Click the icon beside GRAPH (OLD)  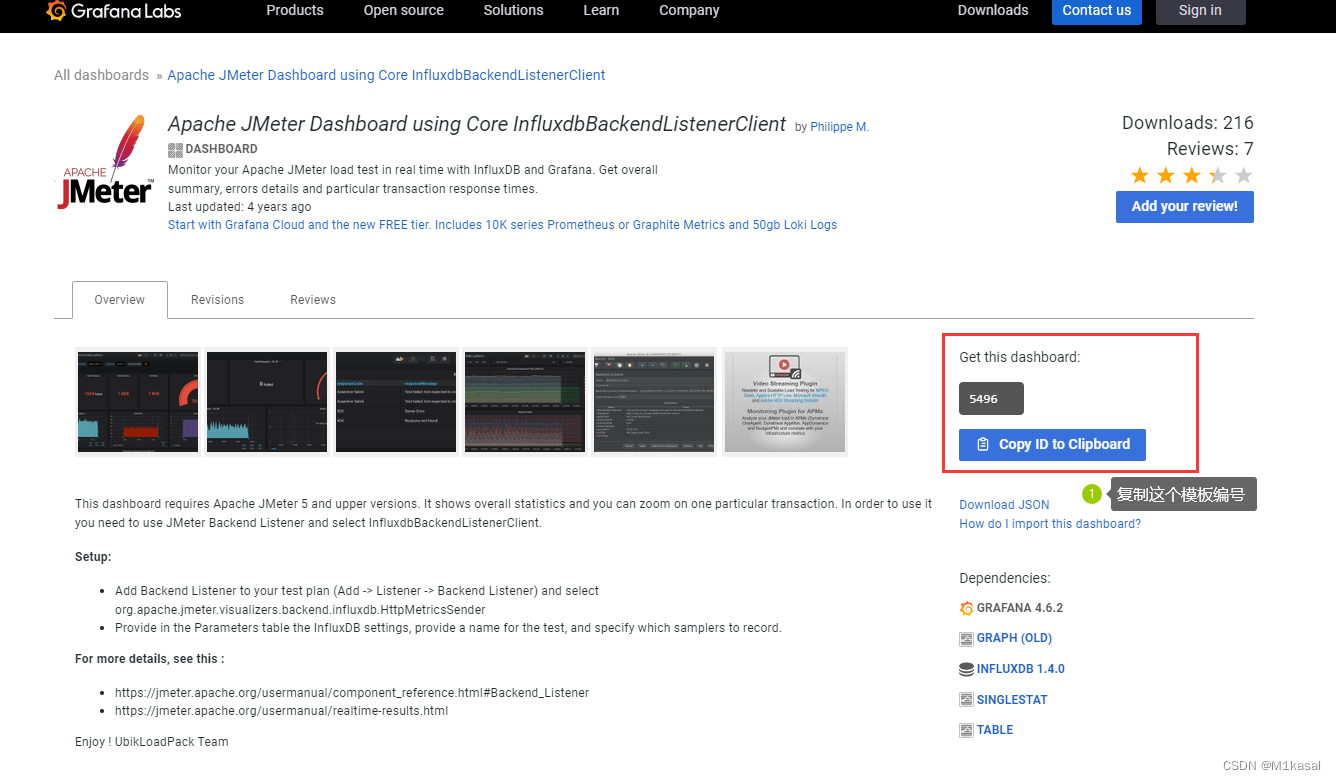[966, 639]
